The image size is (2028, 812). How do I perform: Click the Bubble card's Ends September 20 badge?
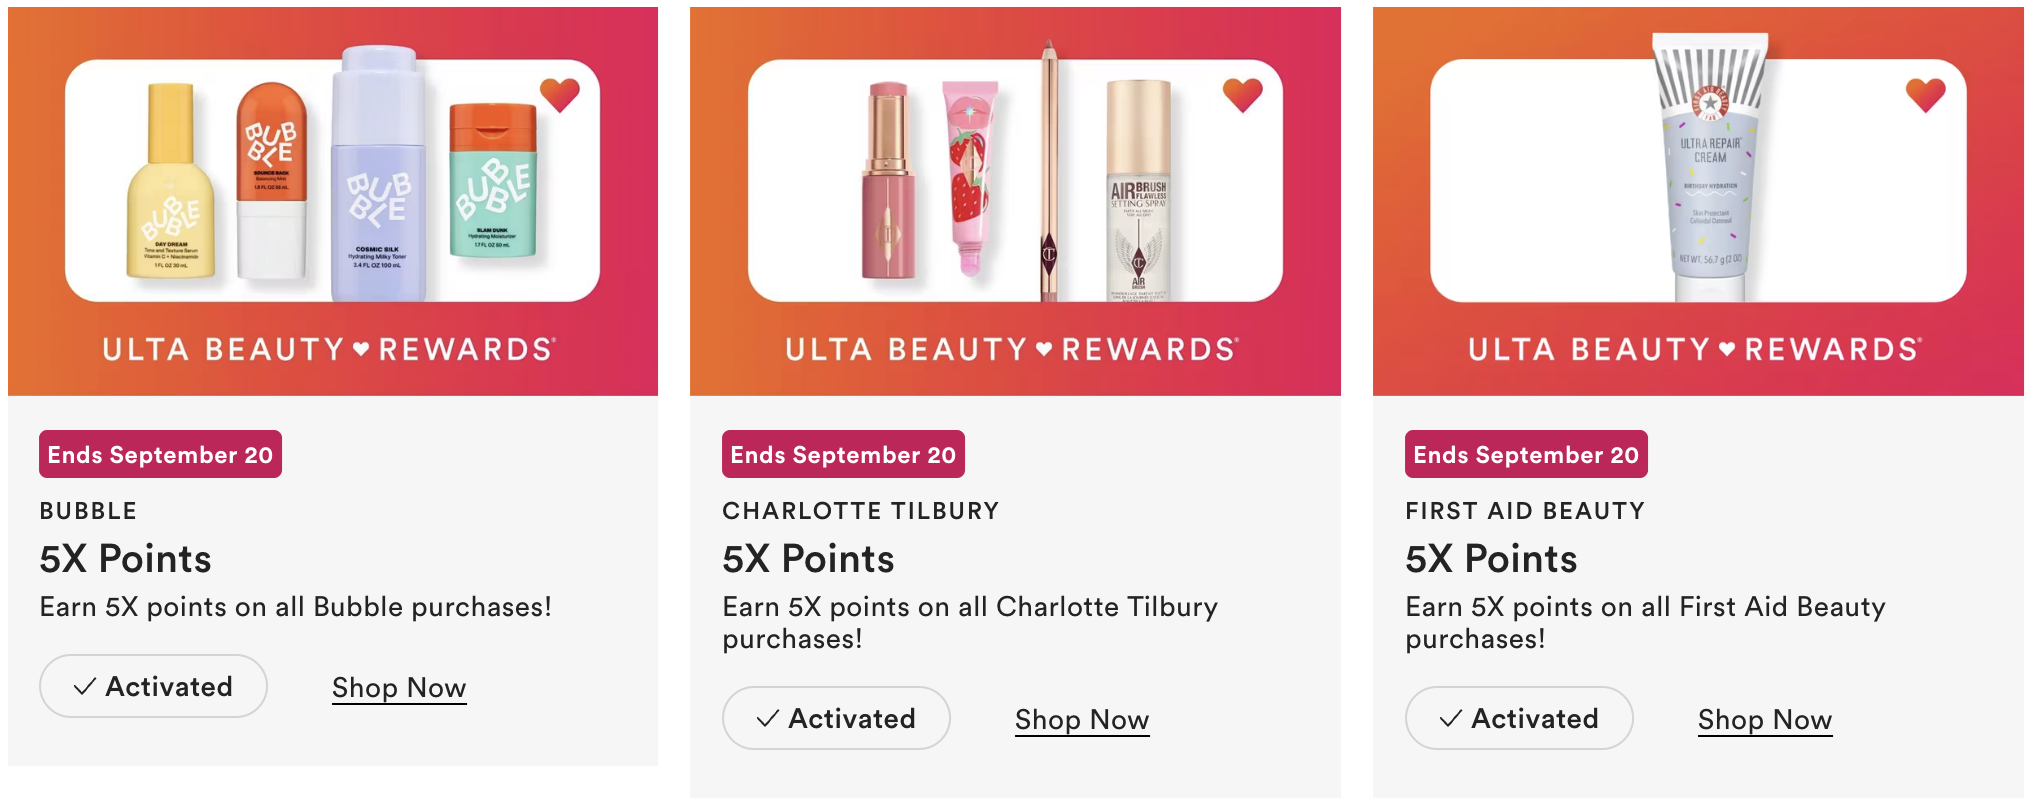(160, 455)
